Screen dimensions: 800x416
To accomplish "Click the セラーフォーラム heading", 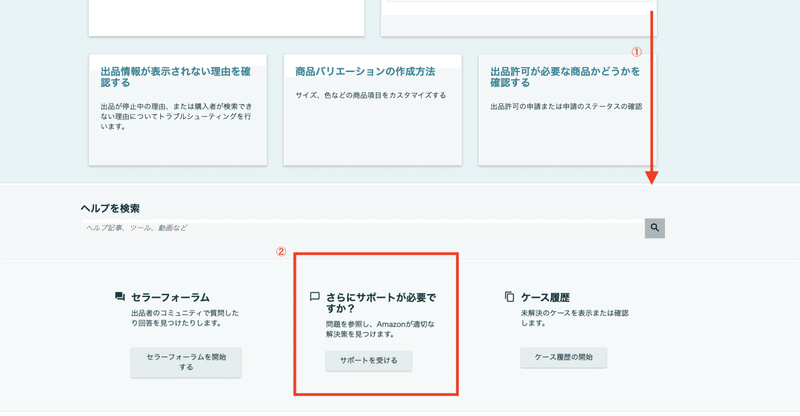I will pyautogui.click(x=170, y=297).
